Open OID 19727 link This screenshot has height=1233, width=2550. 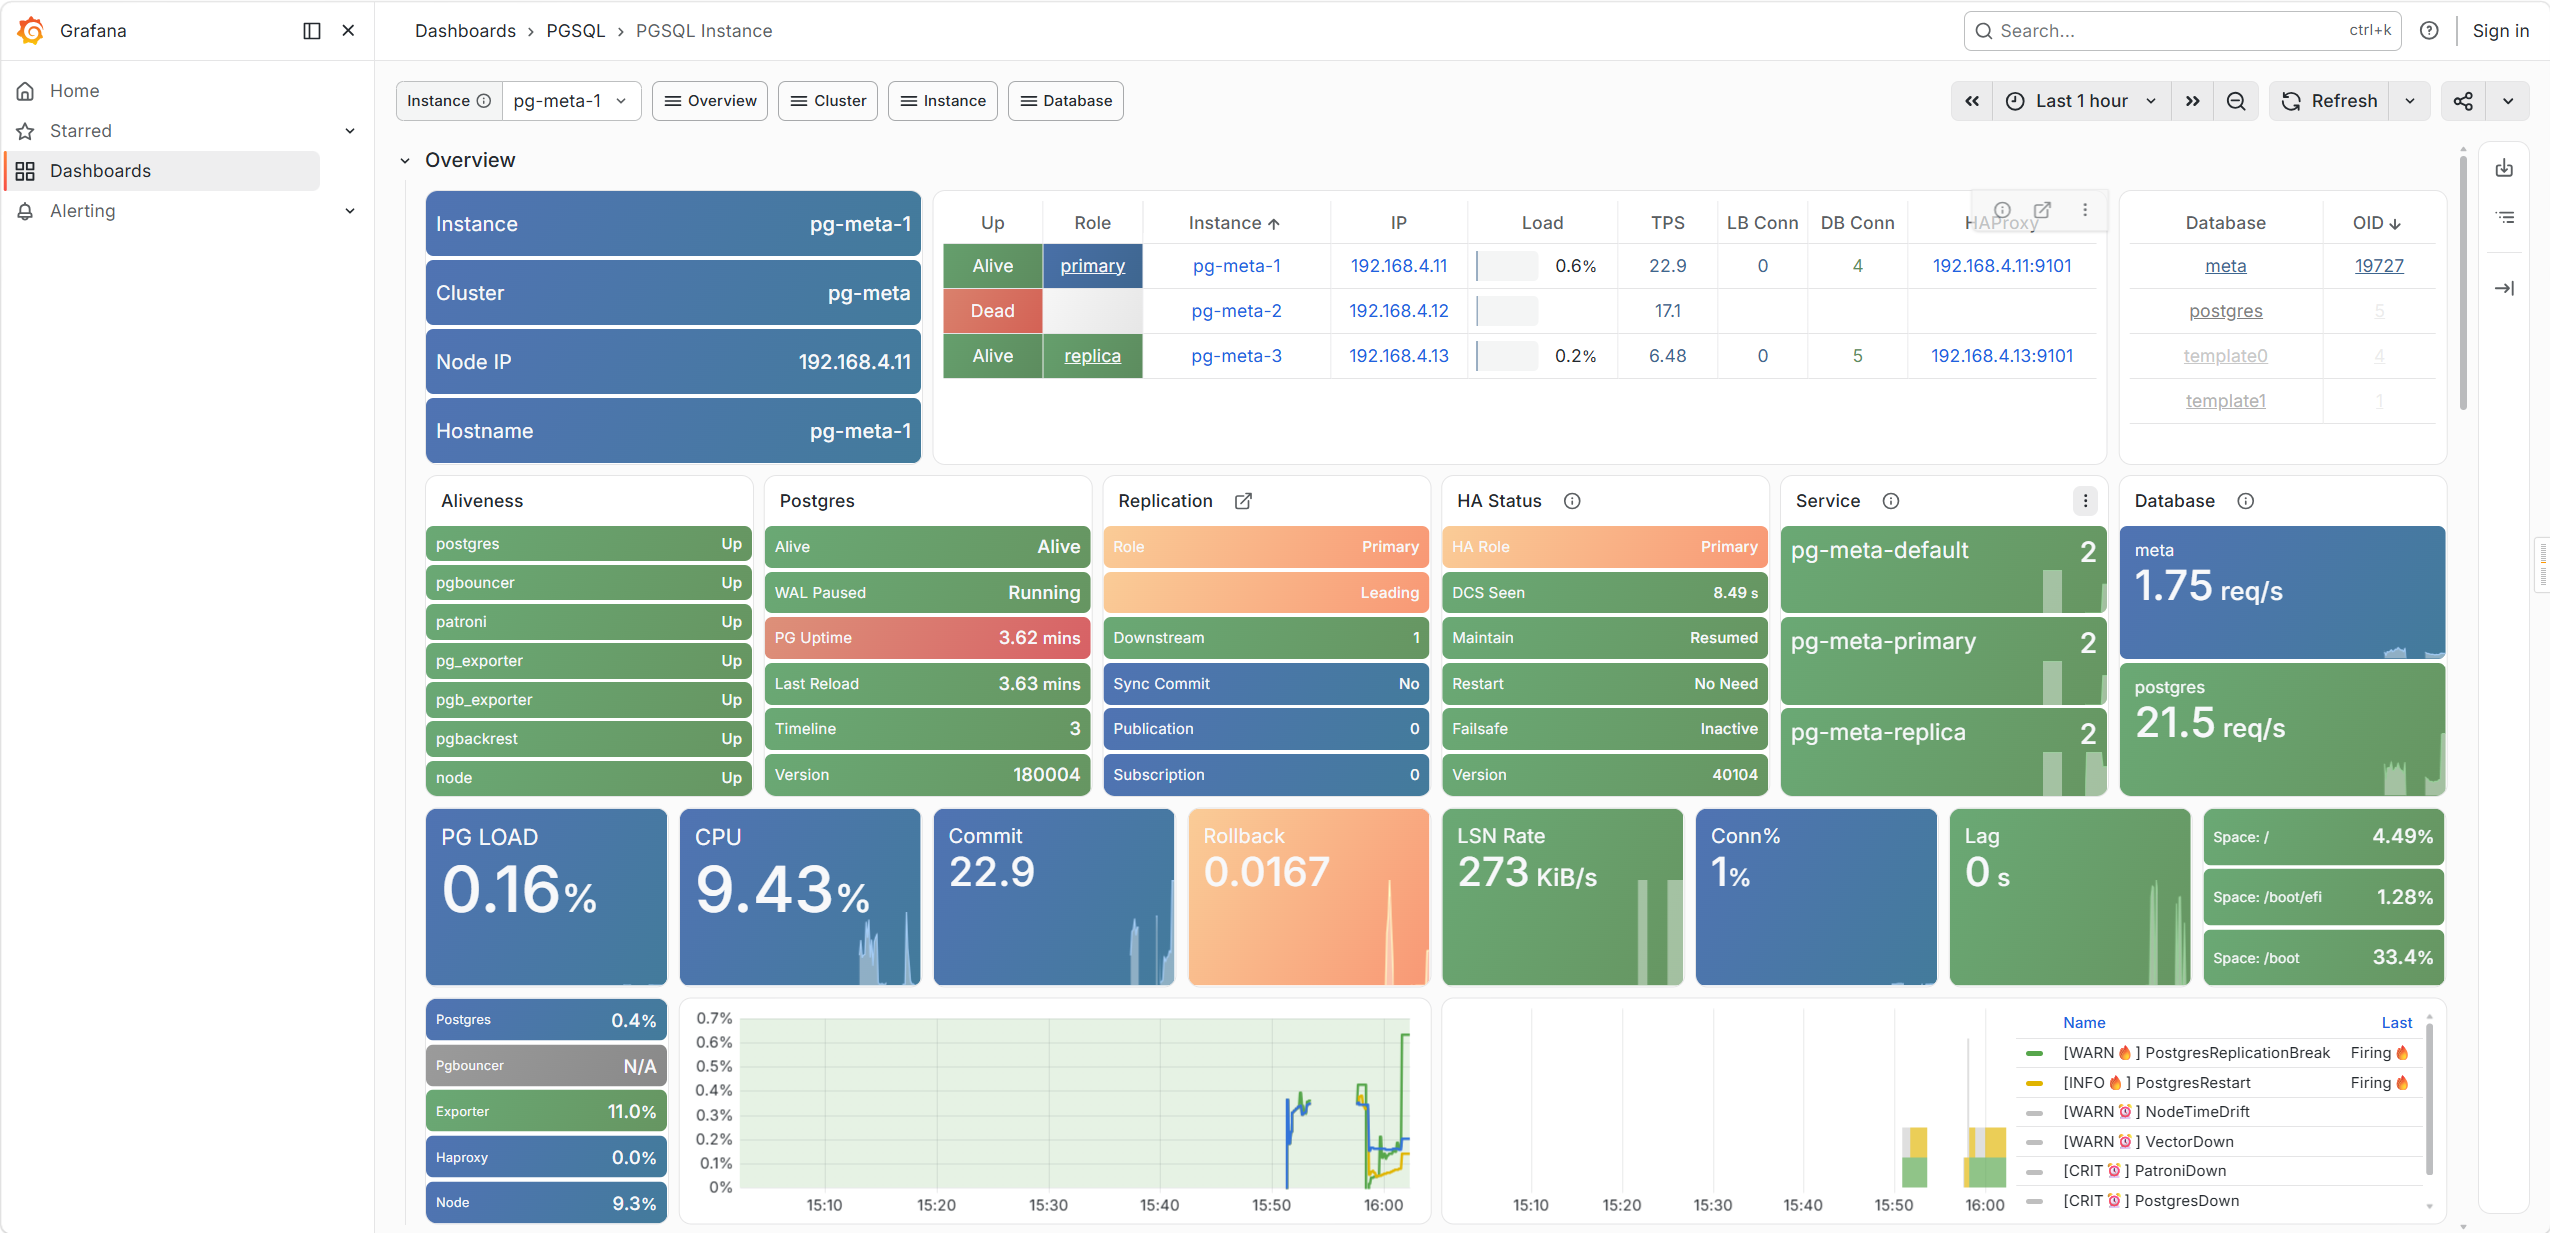tap(2379, 266)
